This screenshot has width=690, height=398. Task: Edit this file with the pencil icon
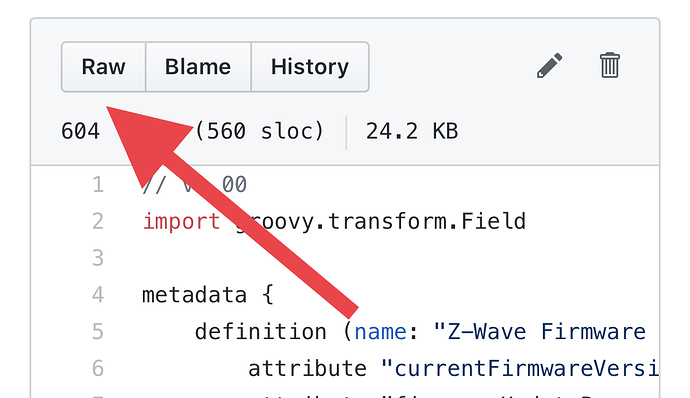point(550,66)
